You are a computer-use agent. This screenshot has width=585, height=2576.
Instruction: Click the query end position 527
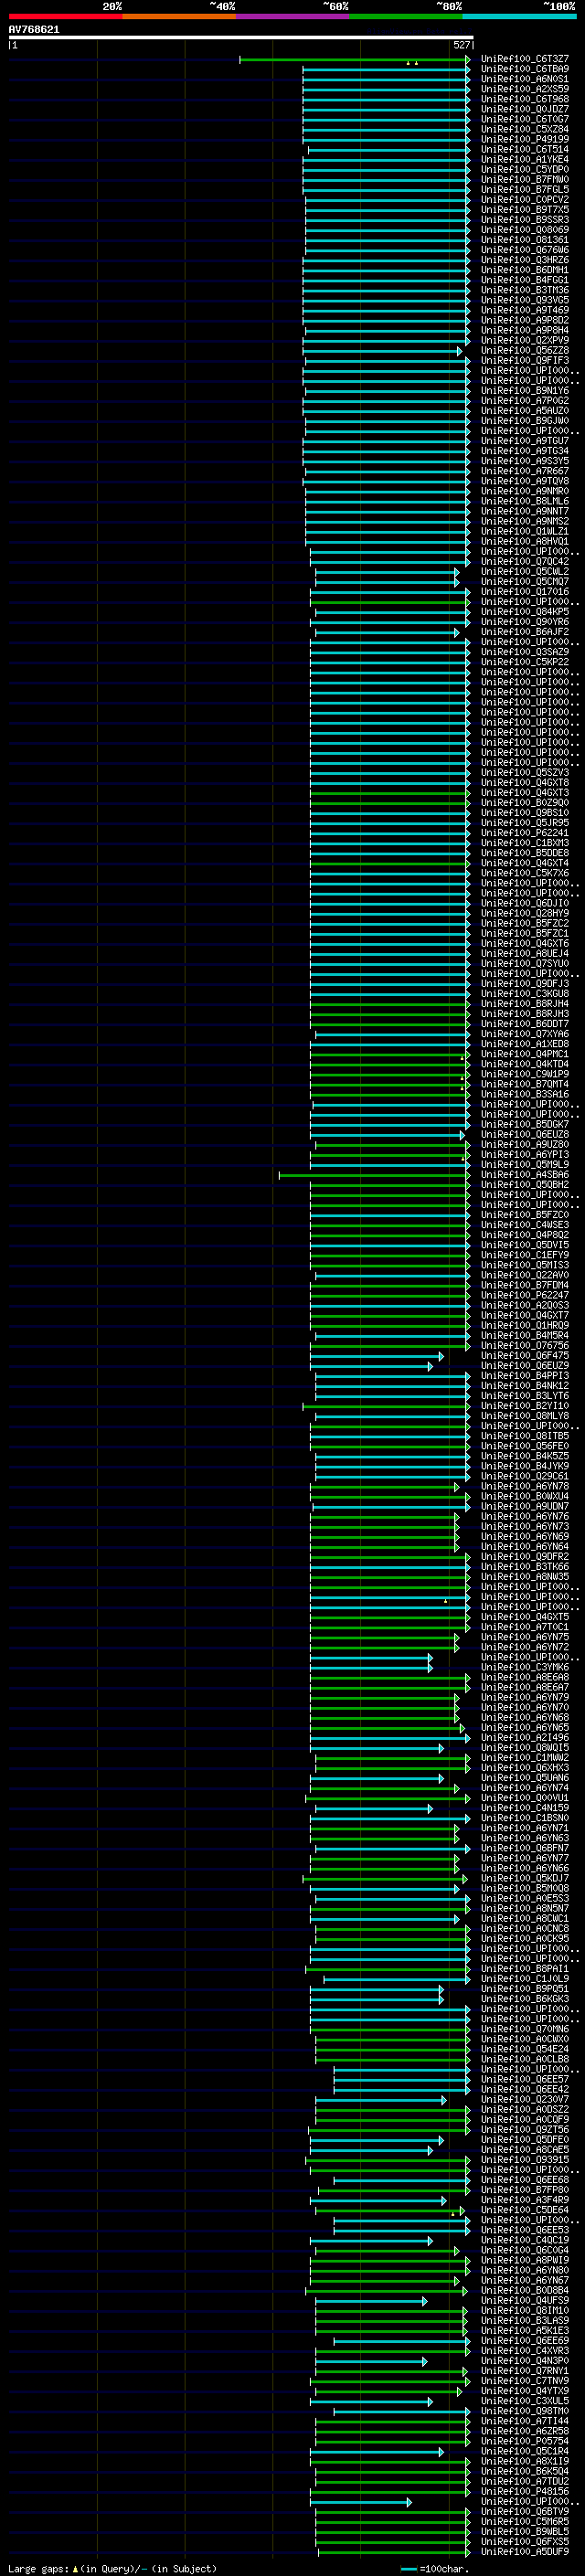coord(461,45)
